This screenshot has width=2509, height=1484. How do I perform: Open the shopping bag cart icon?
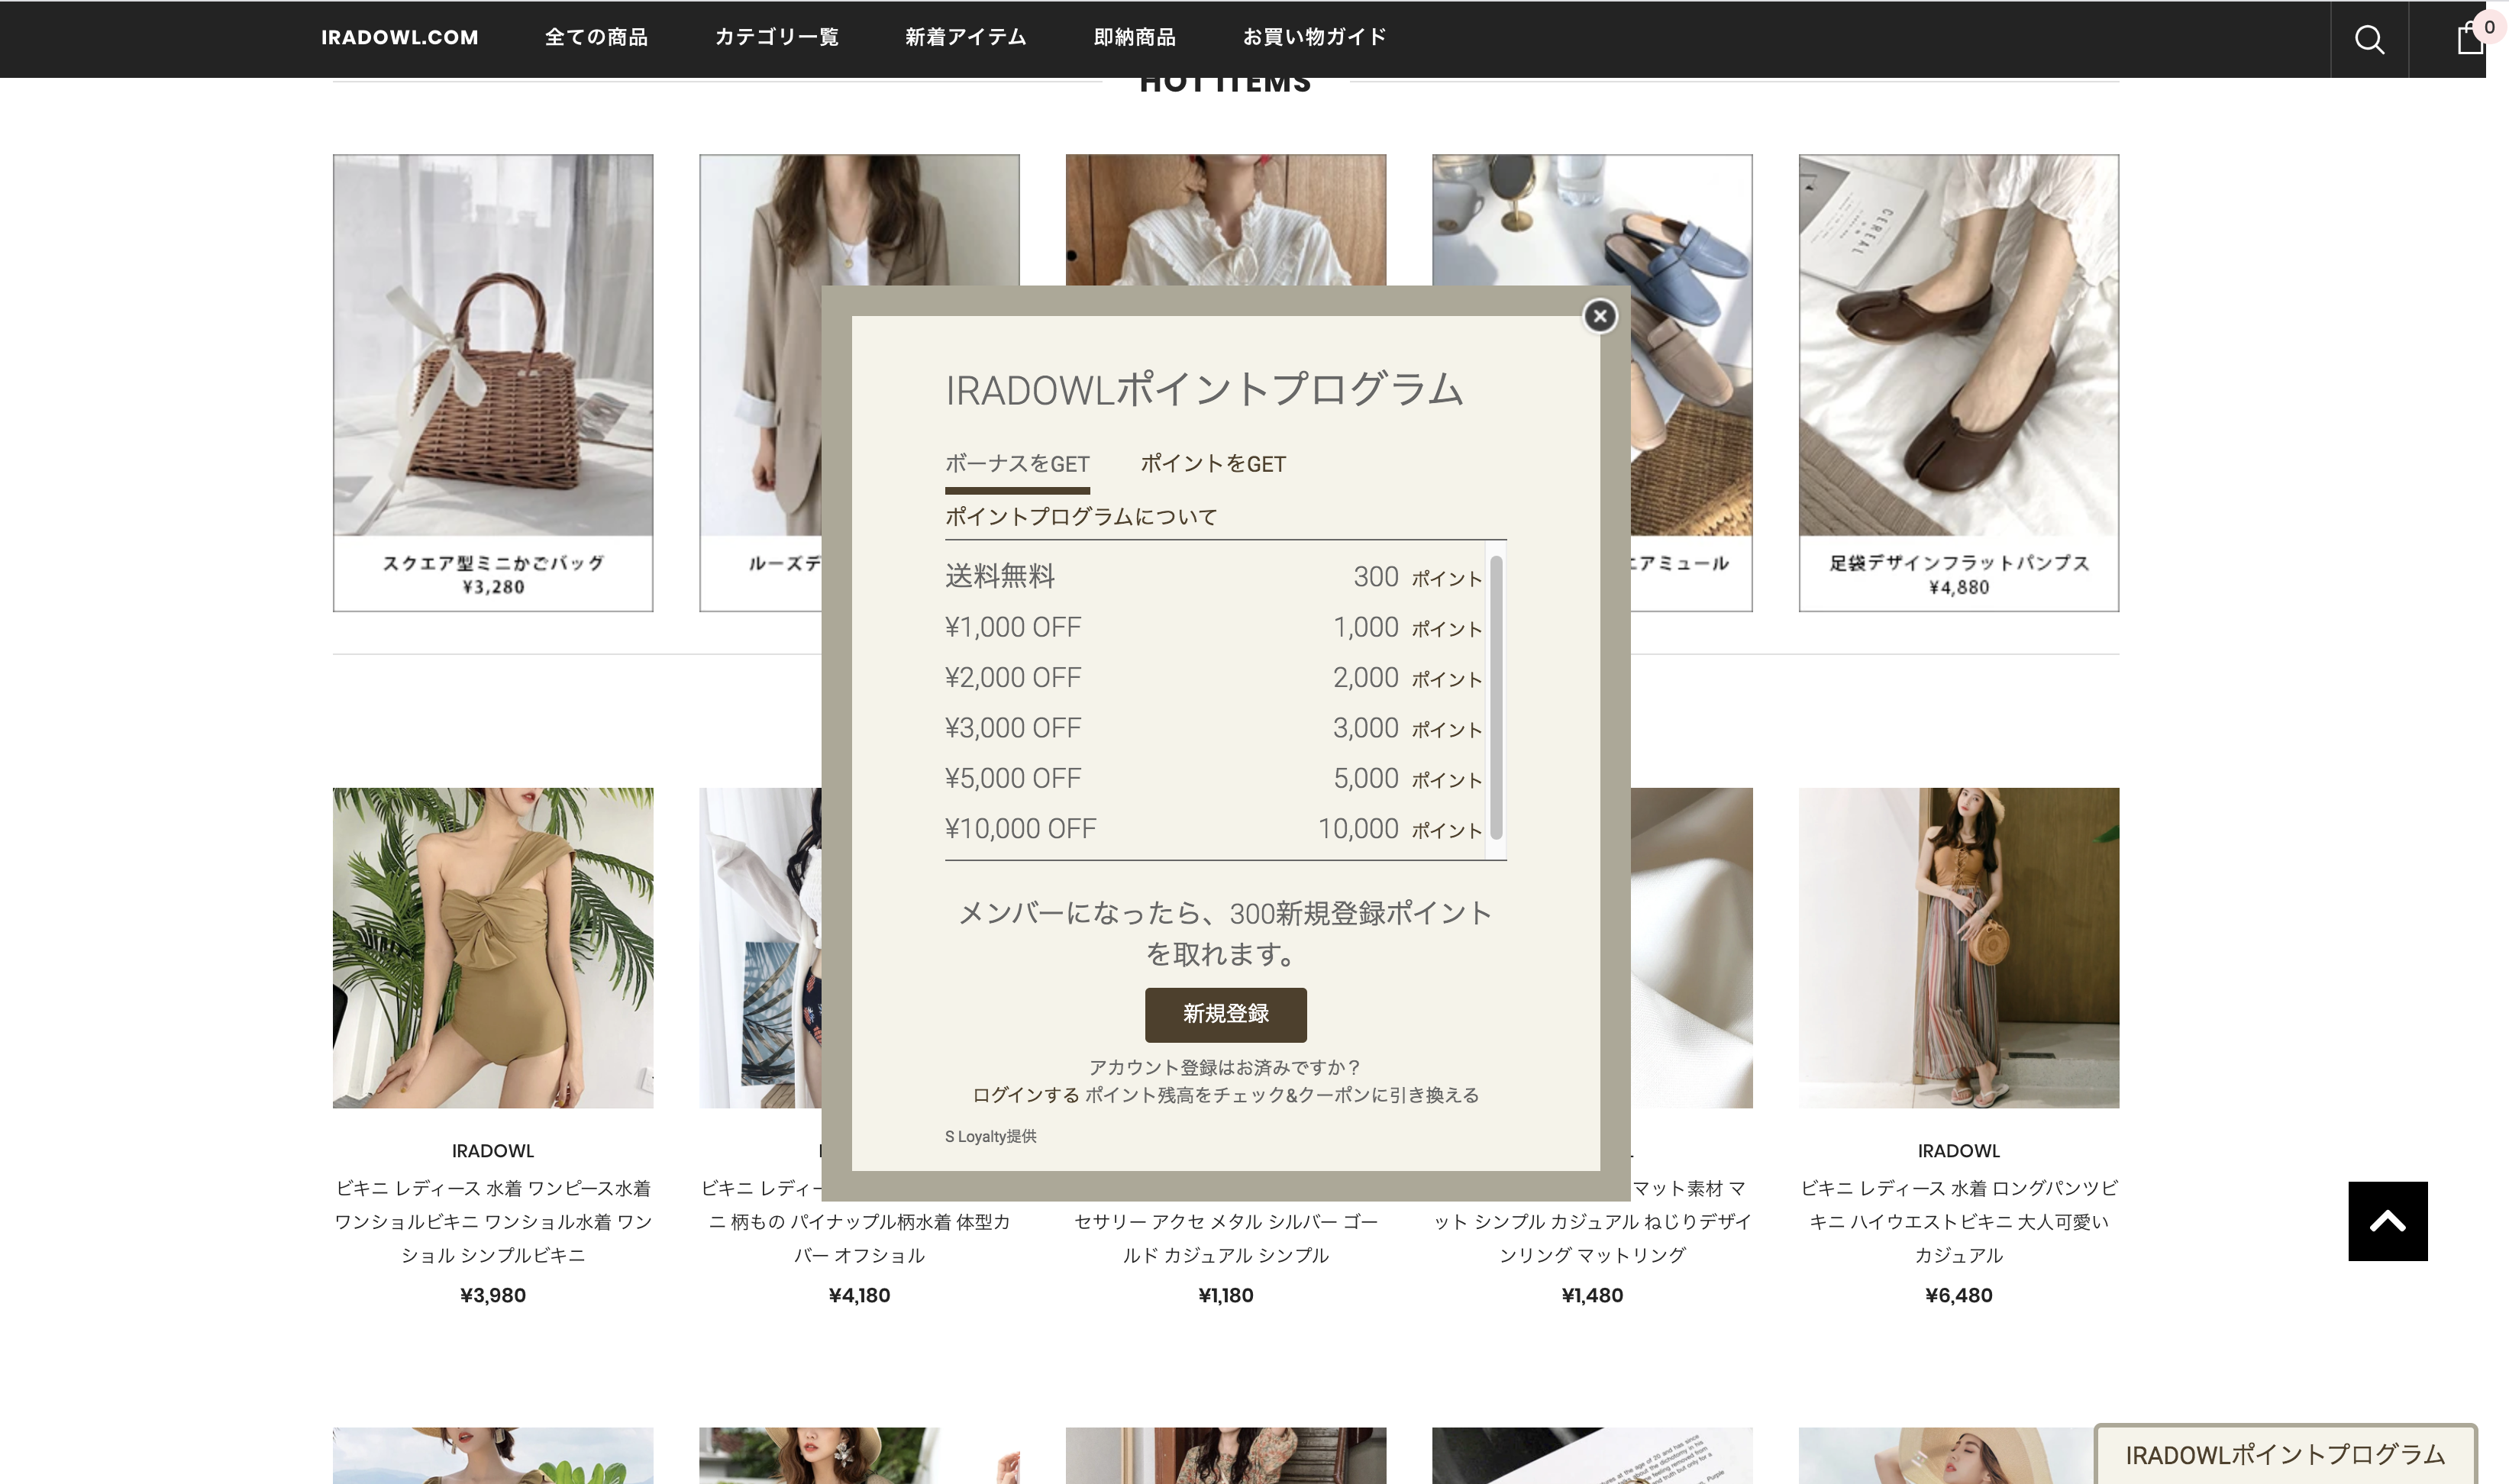pos(2471,38)
